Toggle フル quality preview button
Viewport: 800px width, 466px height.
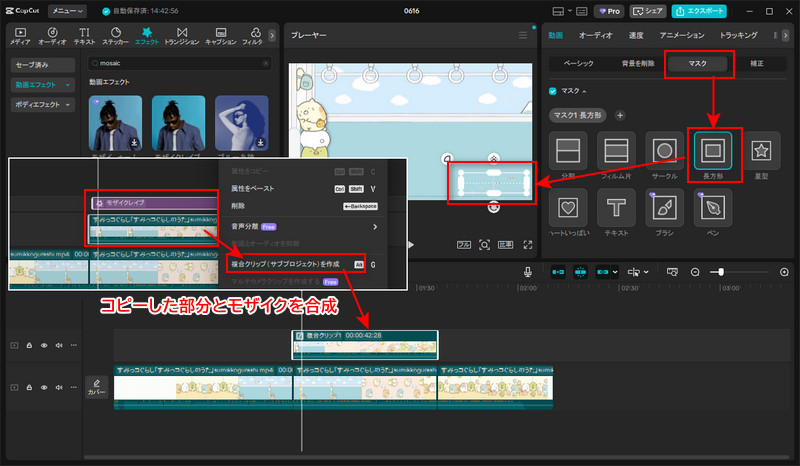tap(464, 245)
